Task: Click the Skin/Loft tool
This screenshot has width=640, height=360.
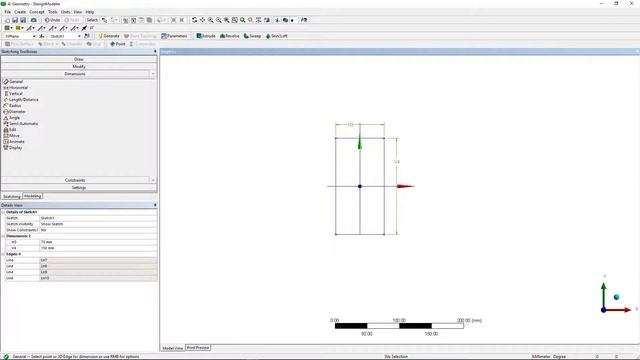Action: 277,36
